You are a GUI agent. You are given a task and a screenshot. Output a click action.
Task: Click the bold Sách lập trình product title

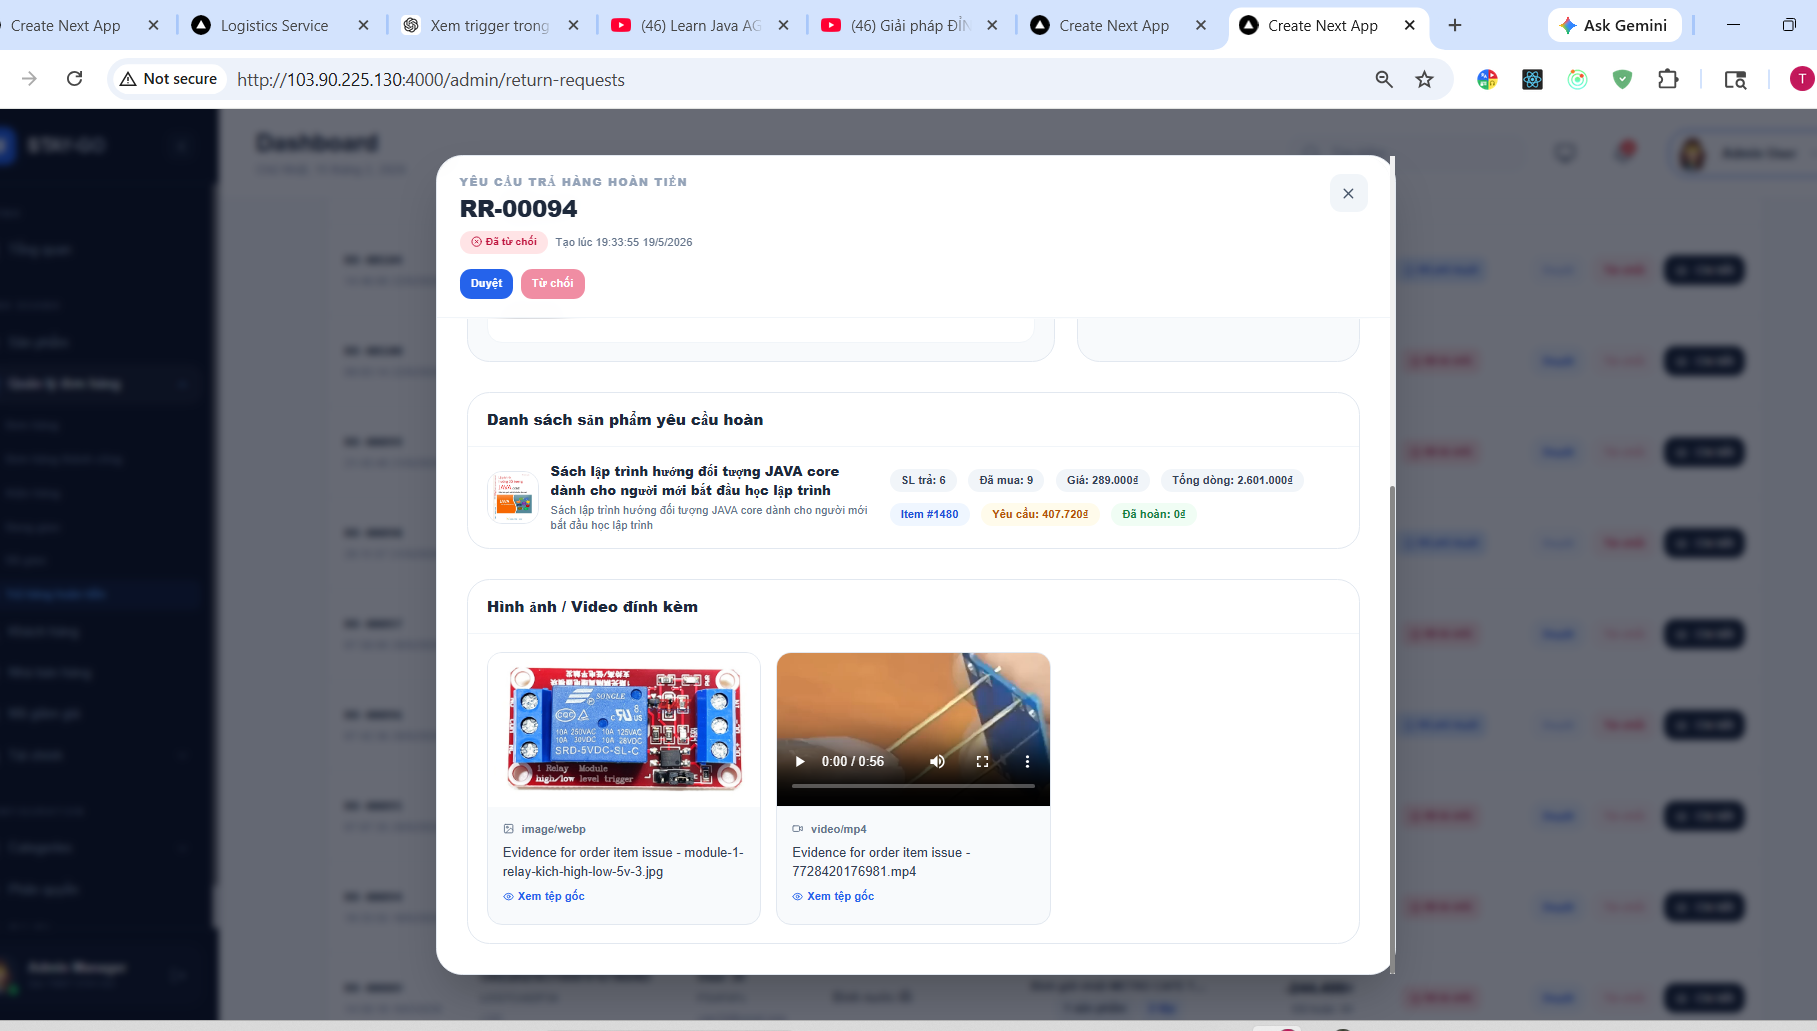[x=695, y=481]
